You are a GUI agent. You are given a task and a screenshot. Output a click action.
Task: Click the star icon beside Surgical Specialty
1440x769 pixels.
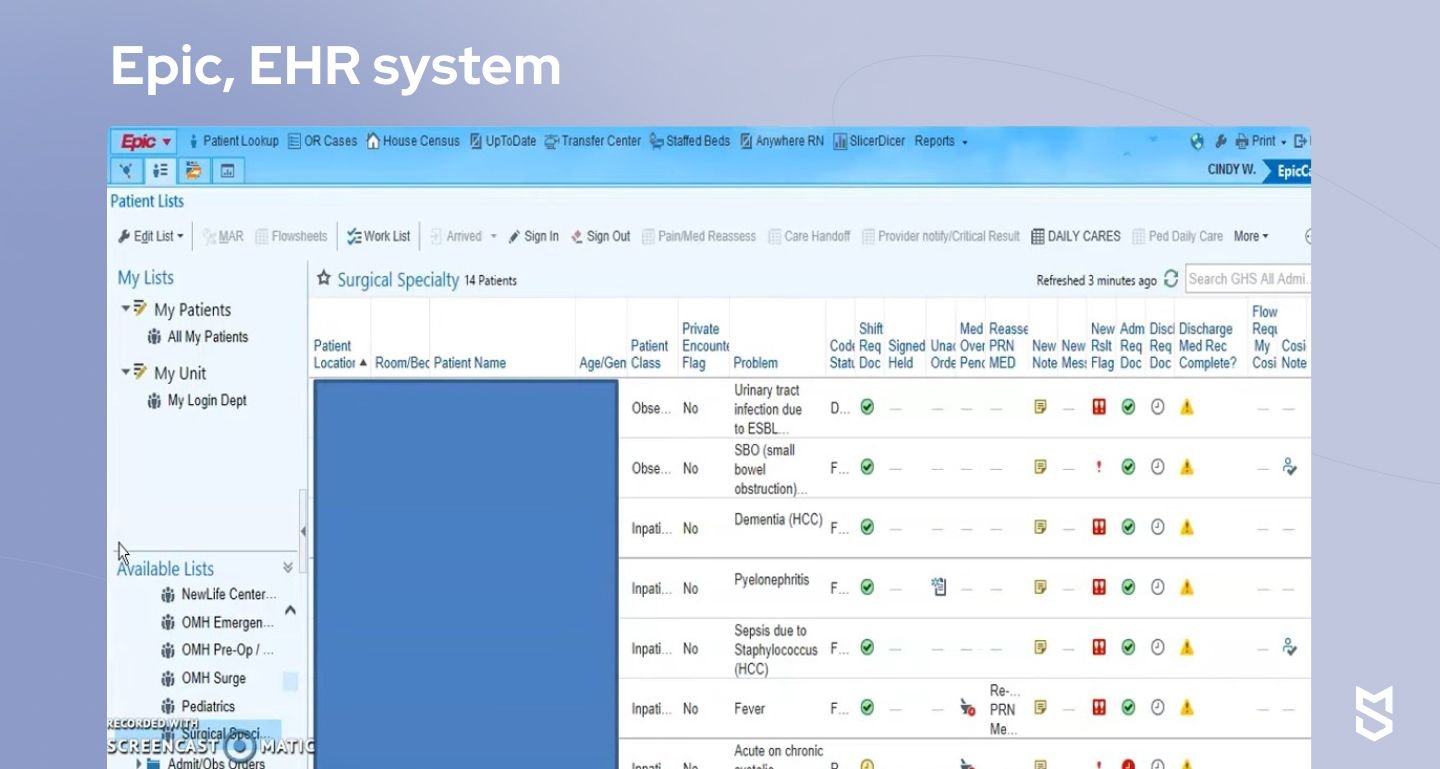pos(324,279)
